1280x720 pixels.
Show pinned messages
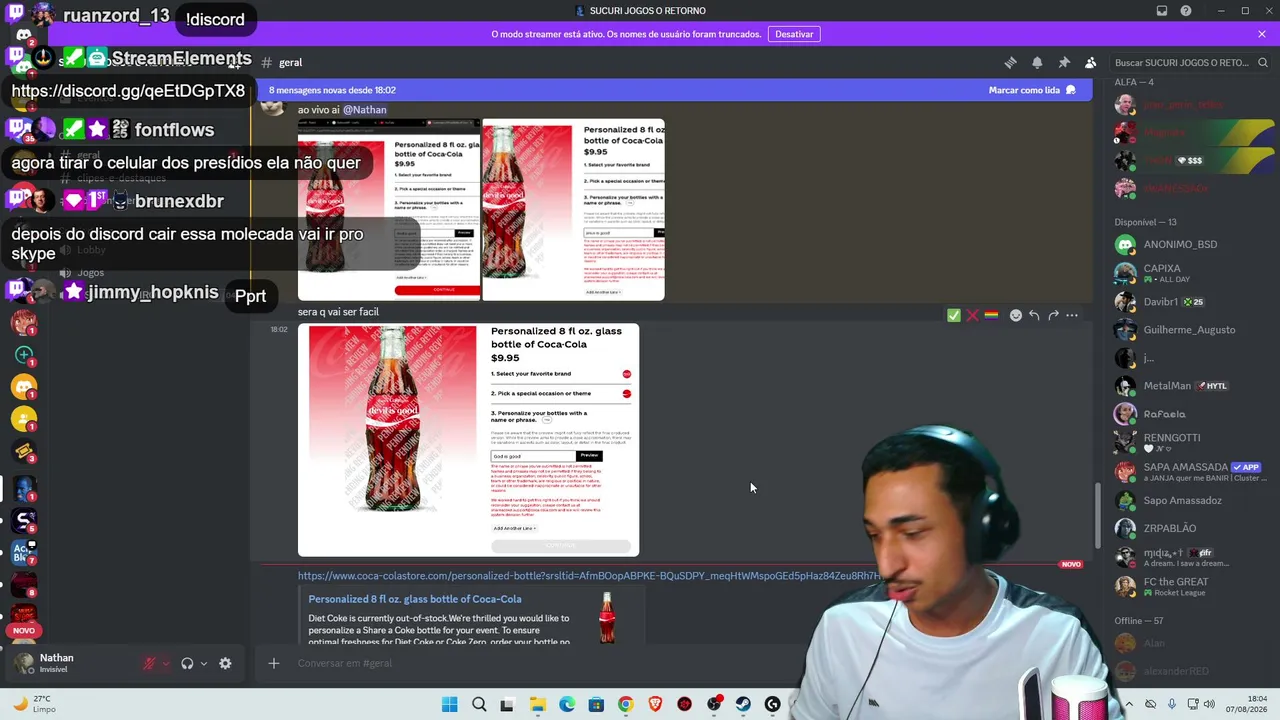click(1064, 62)
